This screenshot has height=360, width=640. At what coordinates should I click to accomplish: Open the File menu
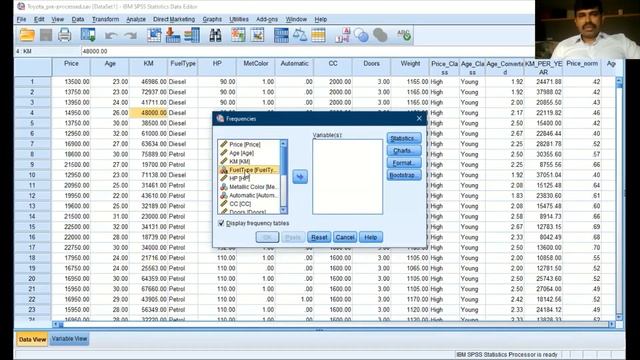pyautogui.click(x=21, y=19)
